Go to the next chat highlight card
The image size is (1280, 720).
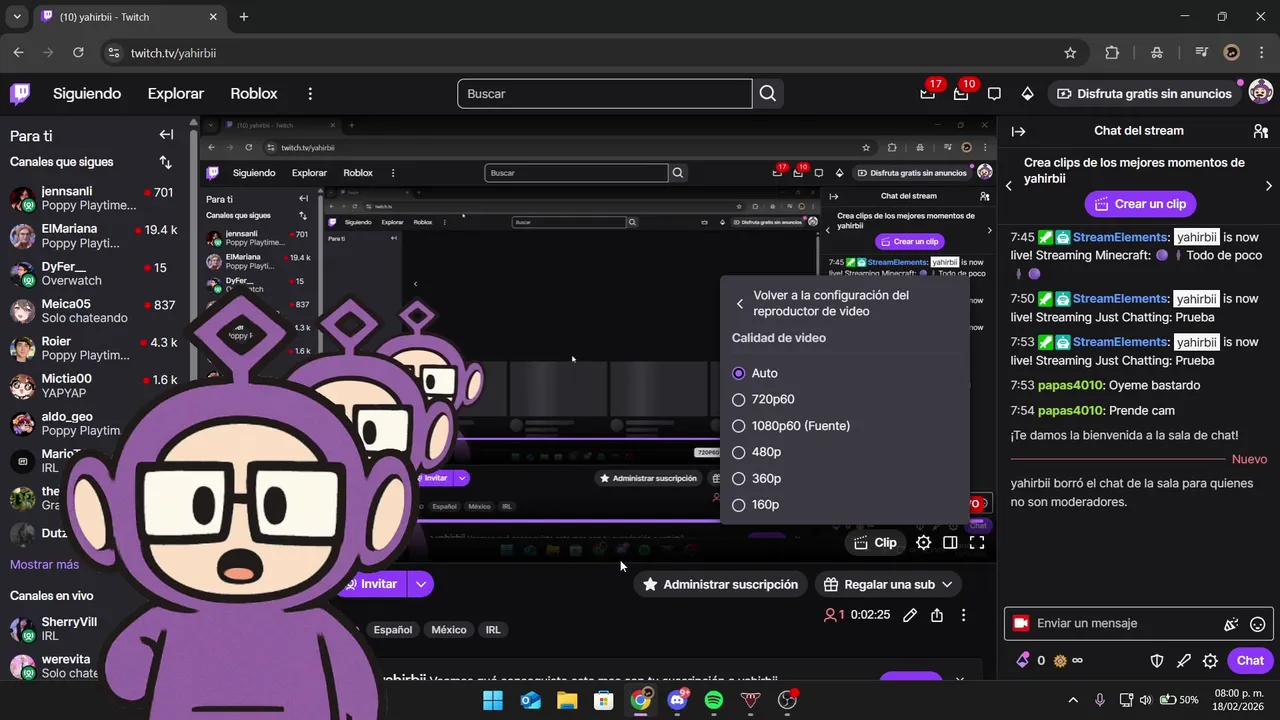click(x=1269, y=186)
